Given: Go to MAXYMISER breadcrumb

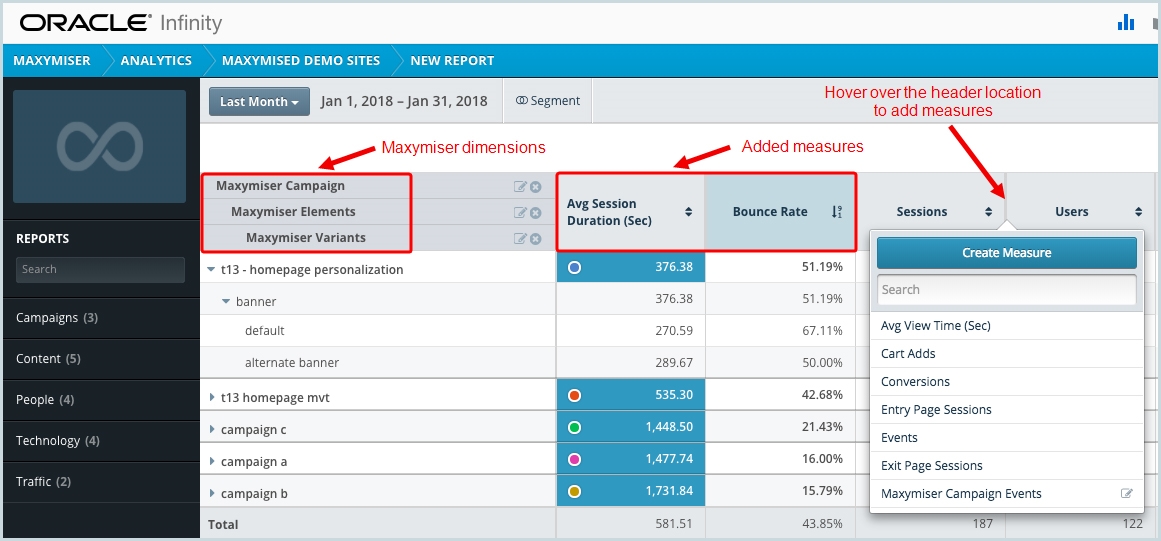Looking at the screenshot, I should [x=52, y=61].
